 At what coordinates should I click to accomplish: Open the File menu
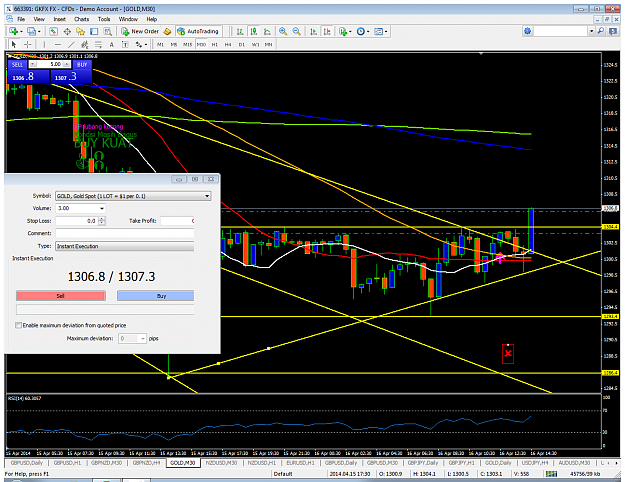(21, 19)
